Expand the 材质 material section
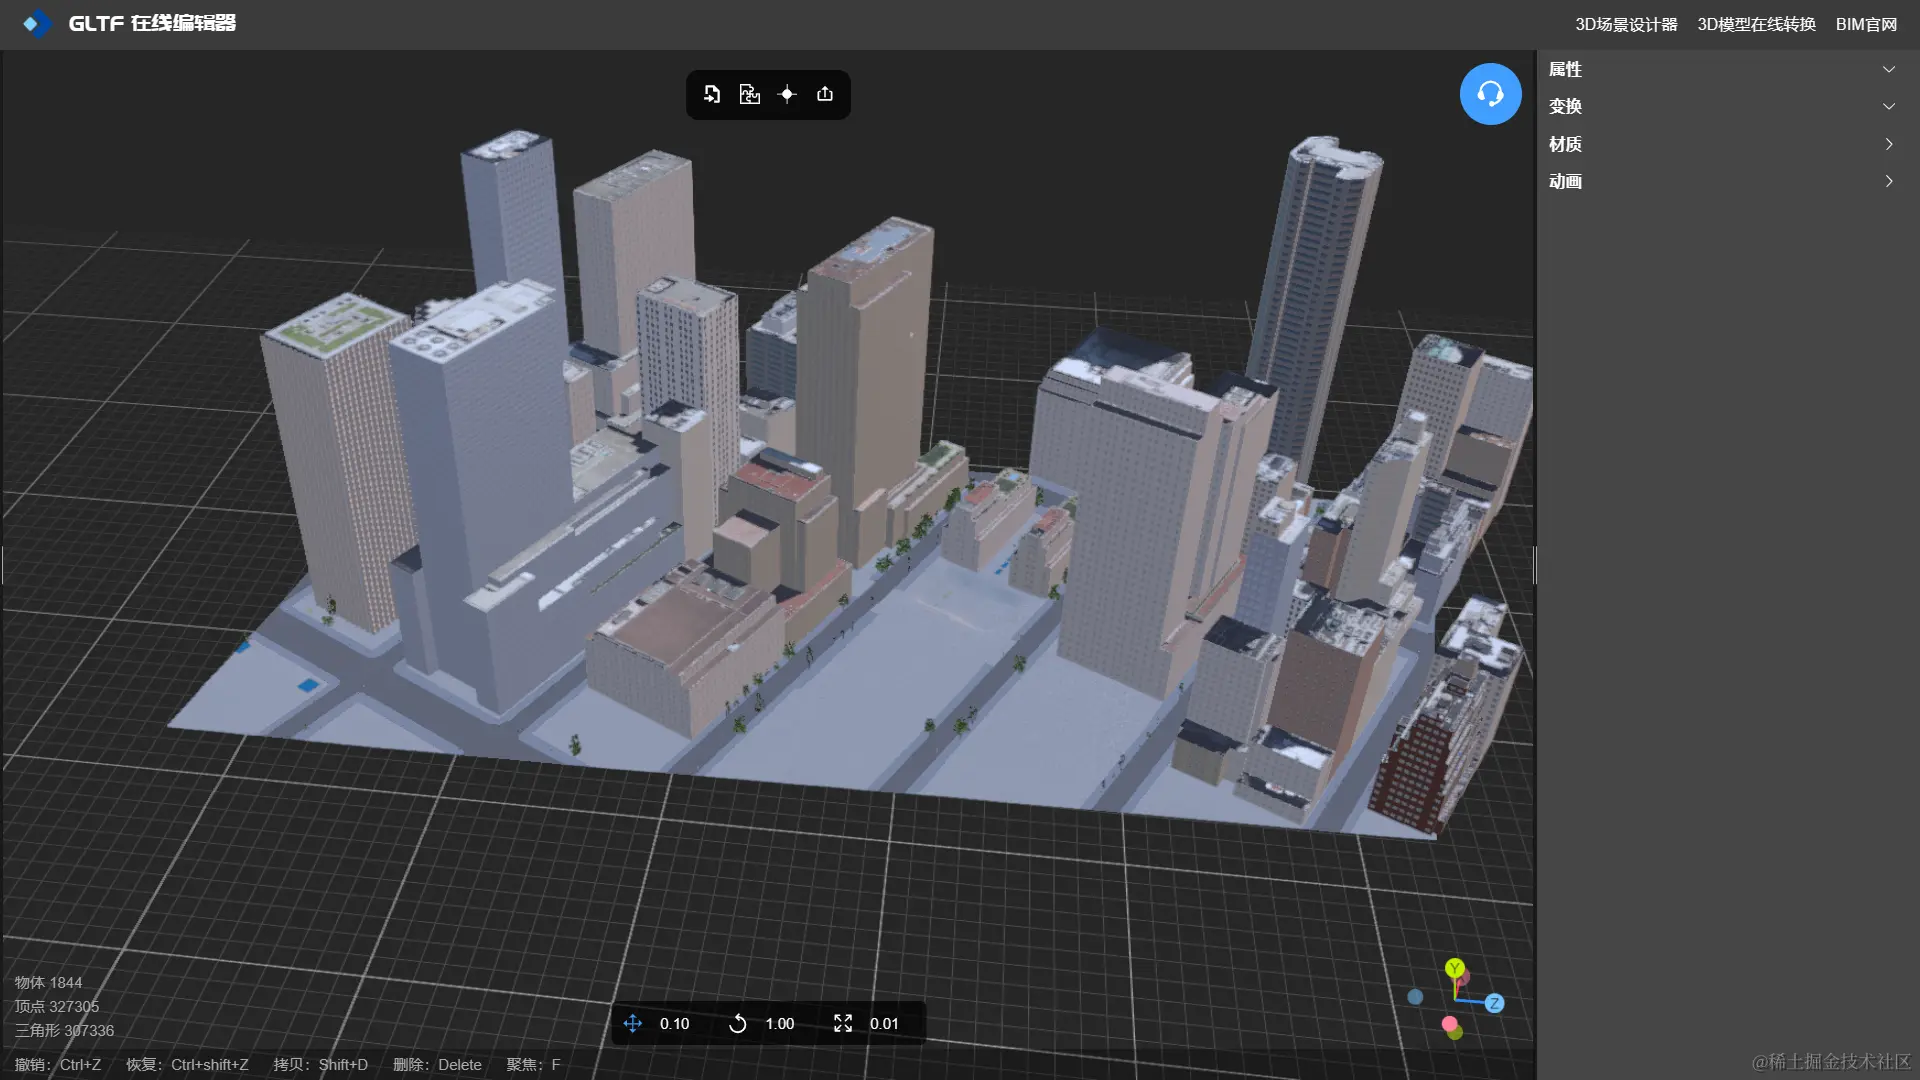This screenshot has height=1080, width=1920. pos(1889,144)
